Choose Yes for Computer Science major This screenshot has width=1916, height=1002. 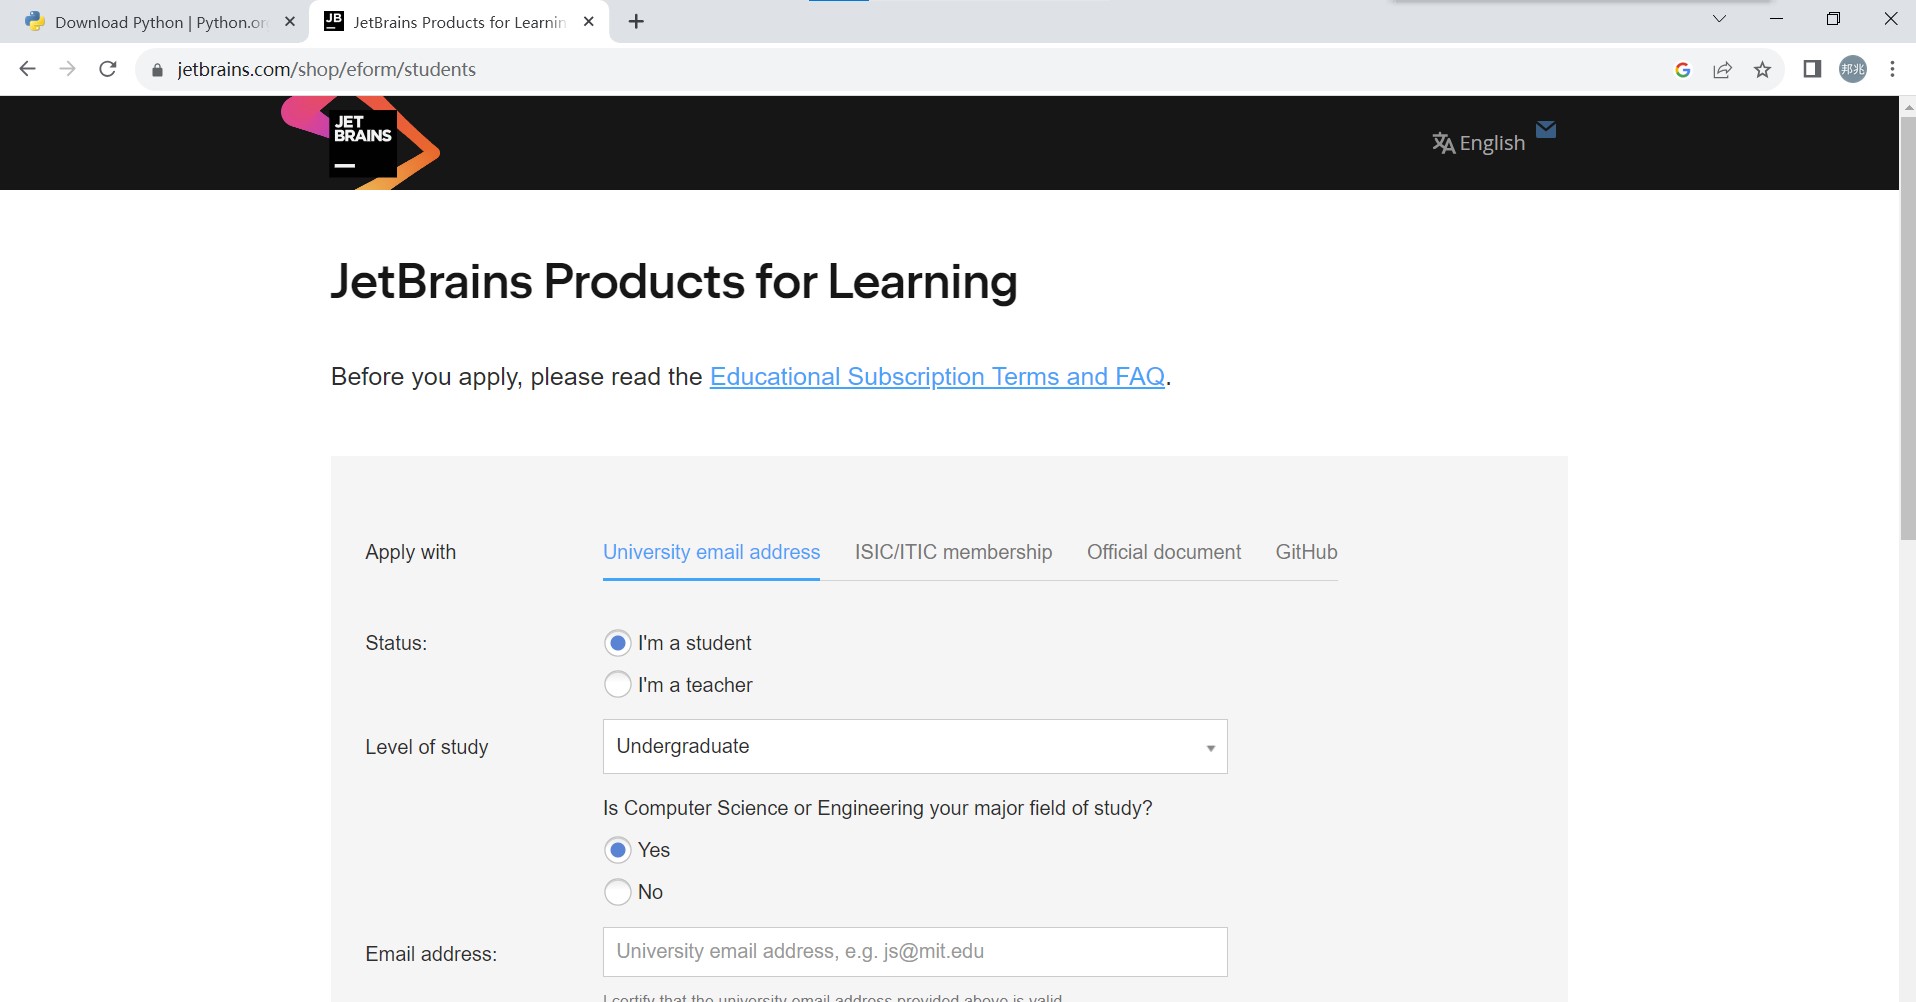click(618, 850)
